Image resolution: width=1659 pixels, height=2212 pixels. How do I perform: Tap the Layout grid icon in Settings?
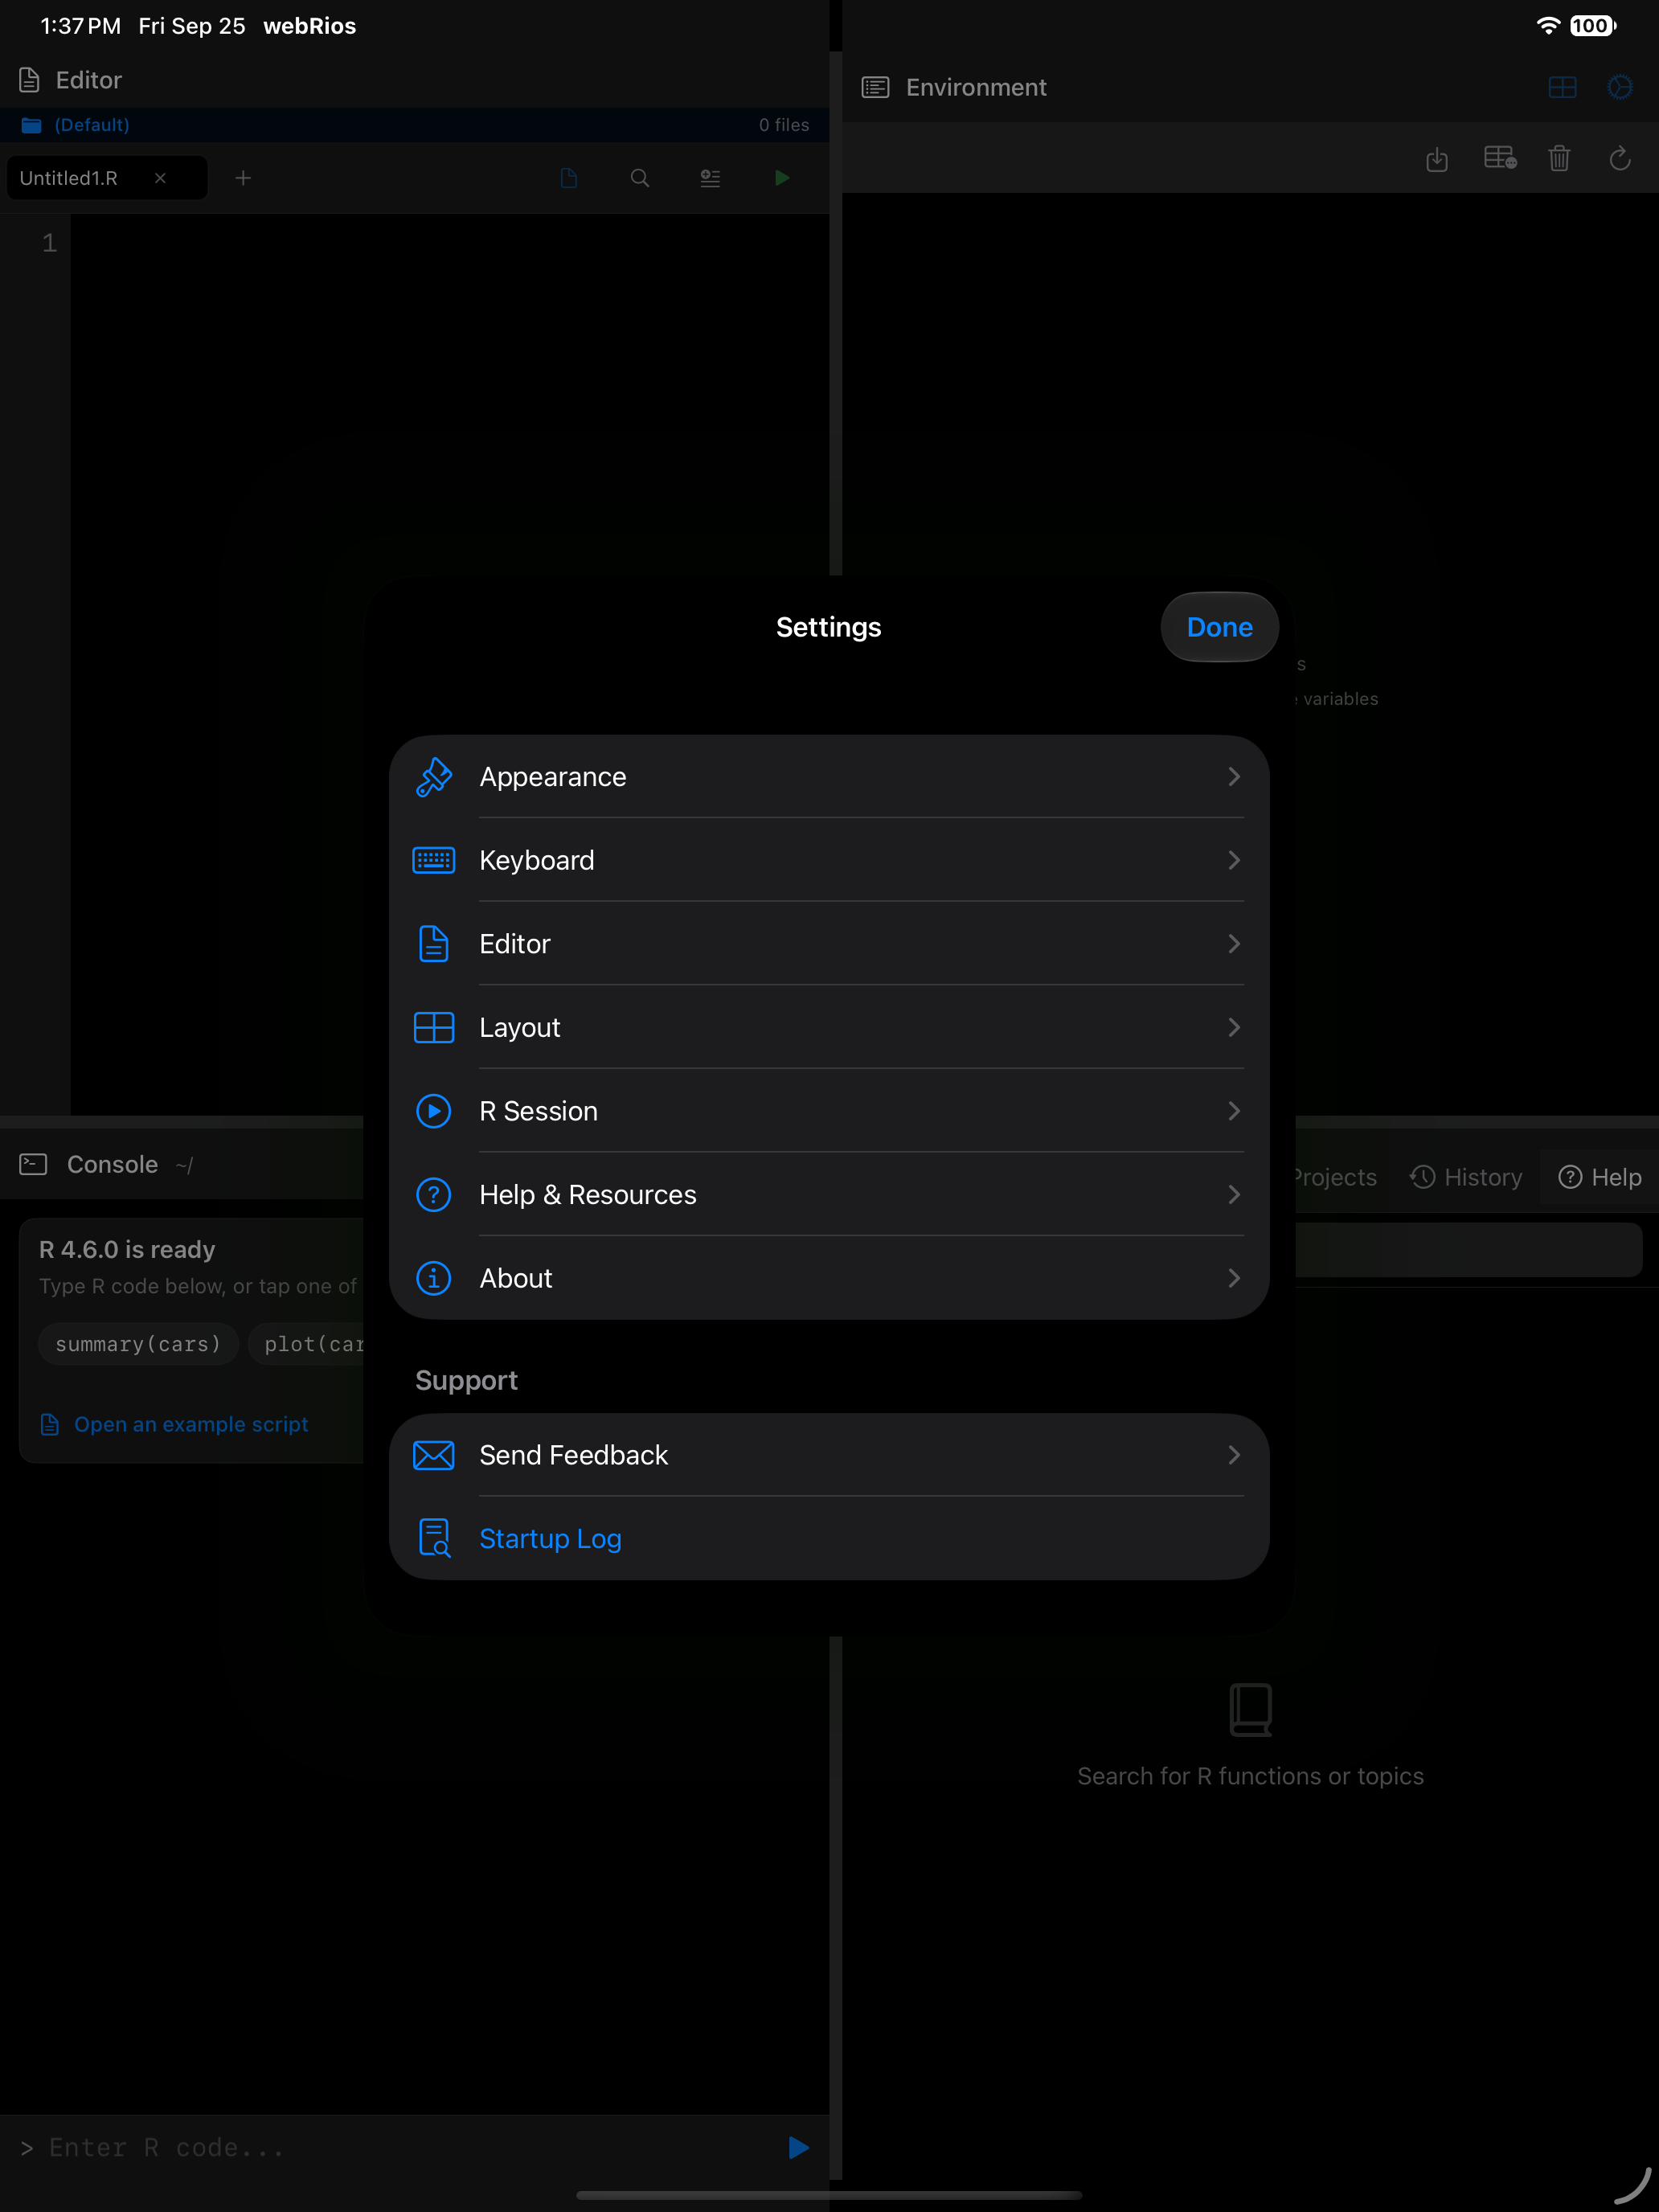pos(433,1028)
